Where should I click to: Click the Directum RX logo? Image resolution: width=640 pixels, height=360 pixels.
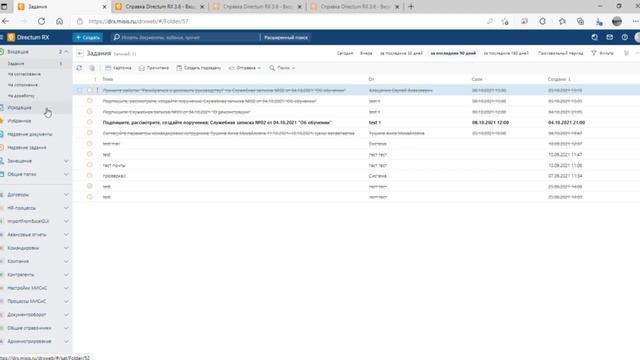[29, 38]
